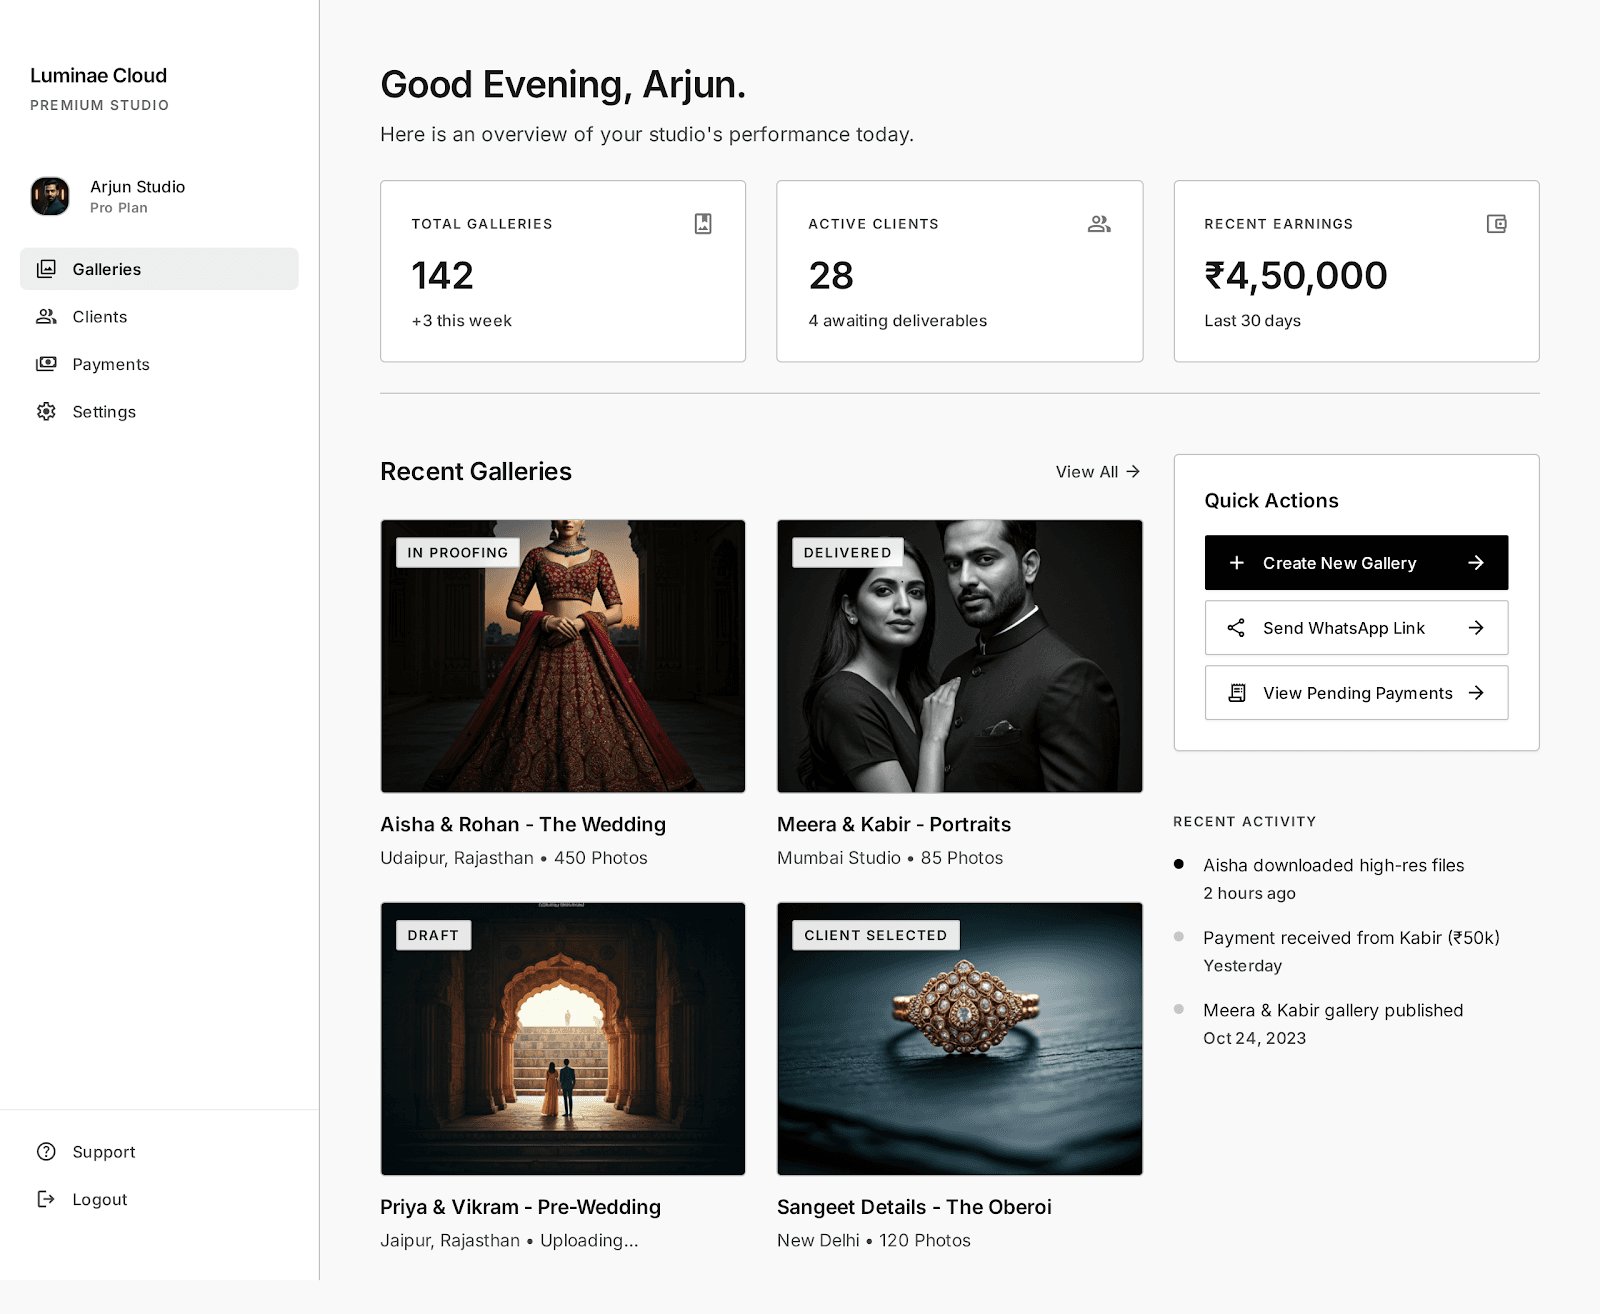Click the Clients people icon in sidebar

point(46,317)
